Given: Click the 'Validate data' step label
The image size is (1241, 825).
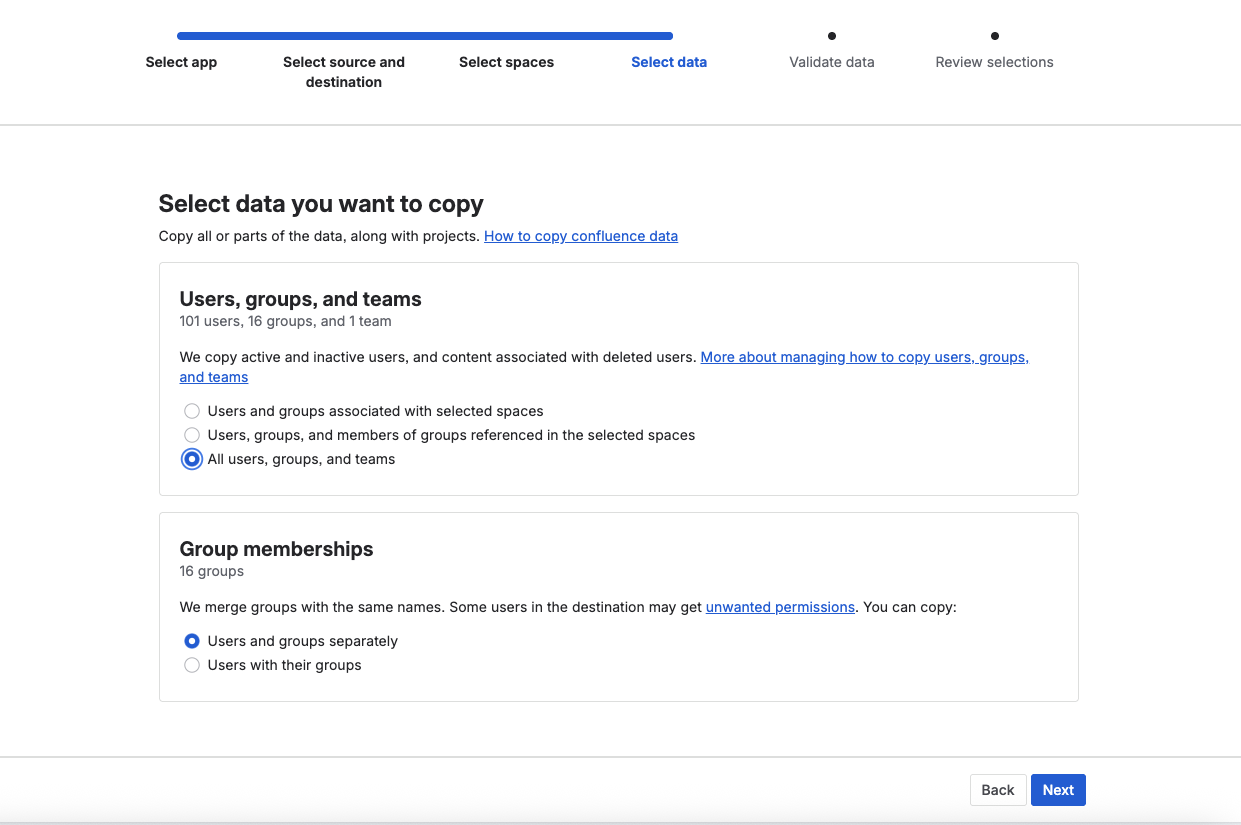Looking at the screenshot, I should point(831,62).
